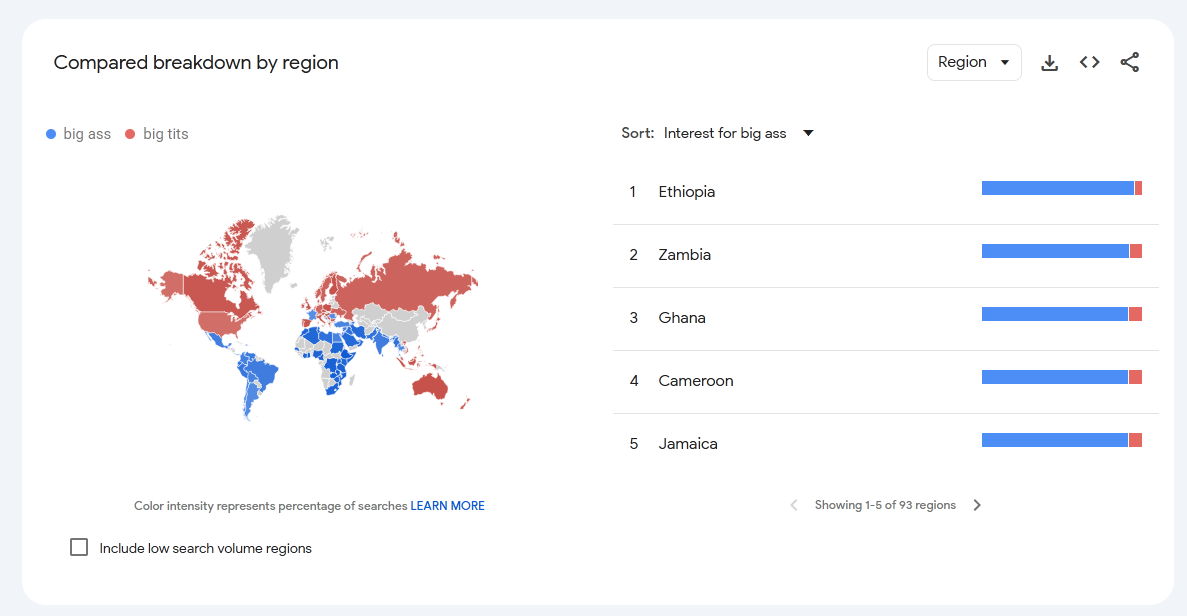Screen dimensions: 1187x616
Task: Click Russia on the world map
Action: 400,278
